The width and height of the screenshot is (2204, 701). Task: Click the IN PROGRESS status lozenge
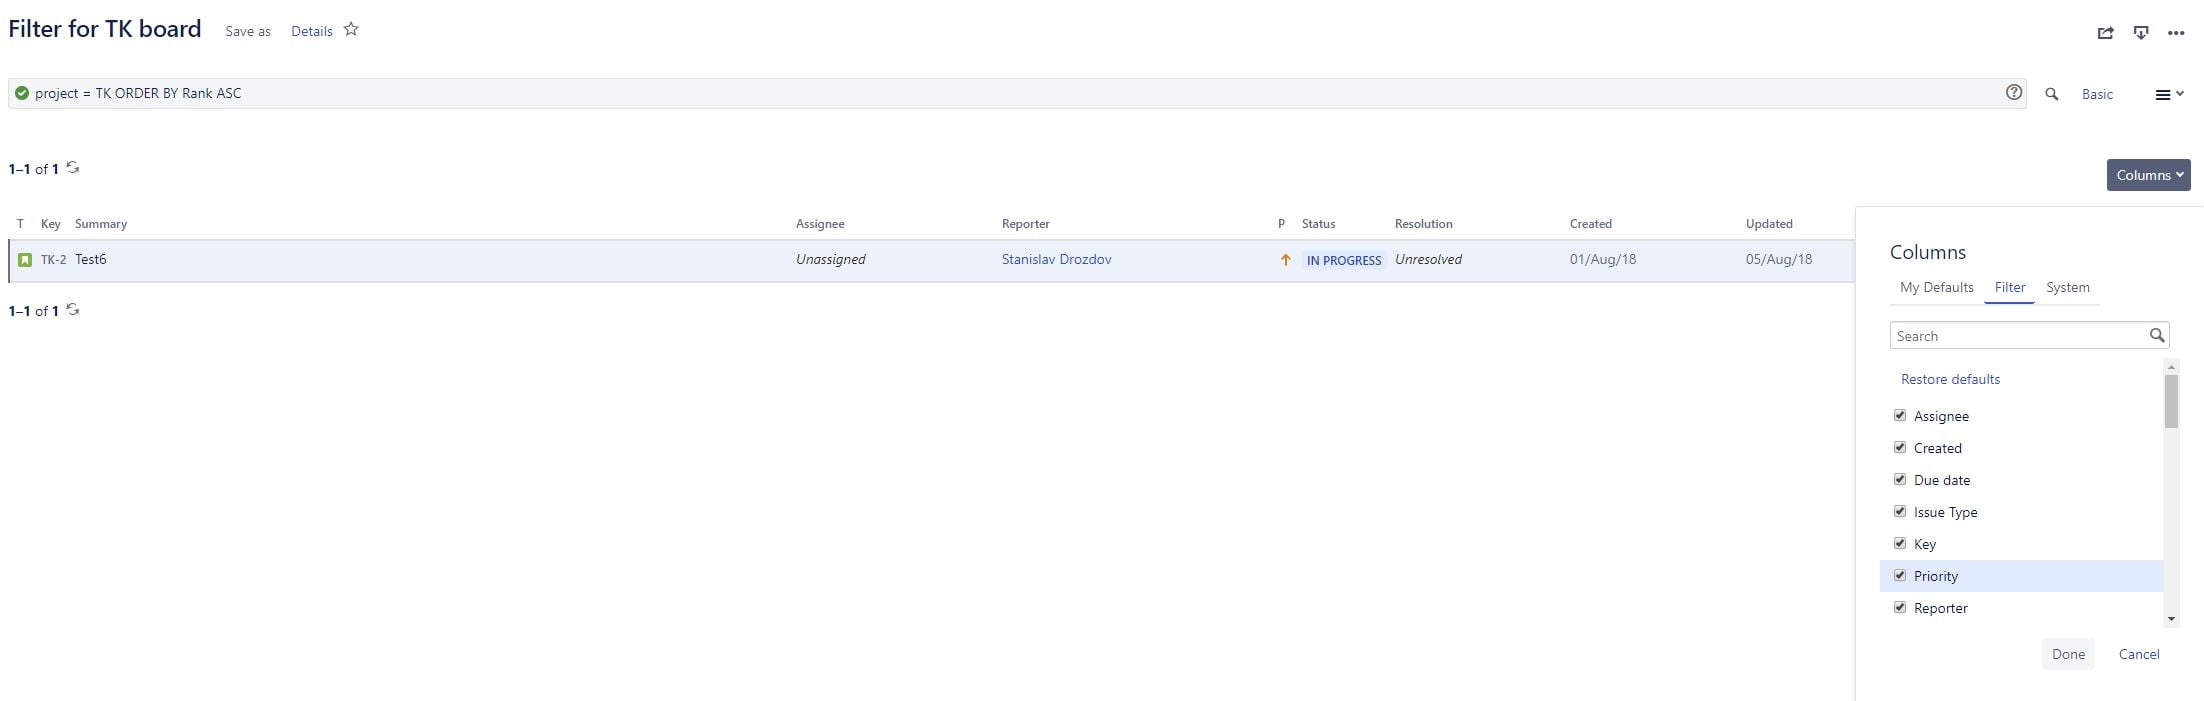pos(1344,260)
